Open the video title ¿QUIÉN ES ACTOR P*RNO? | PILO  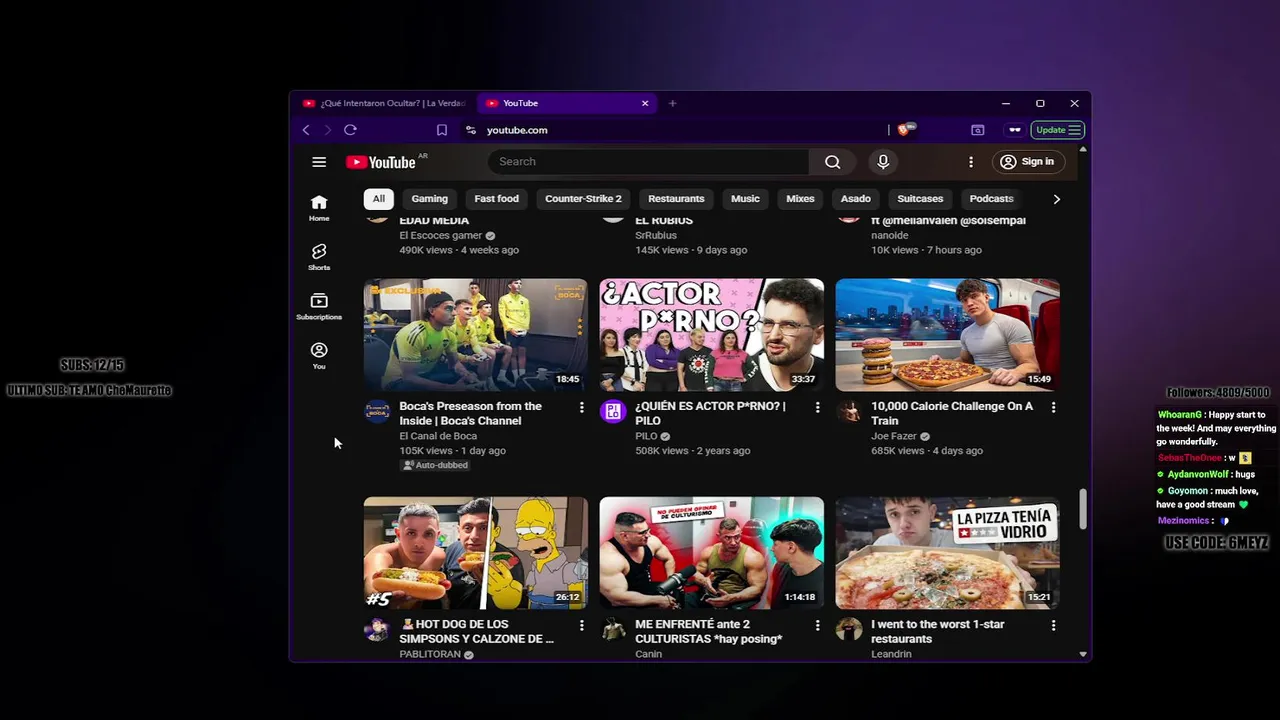[710, 413]
